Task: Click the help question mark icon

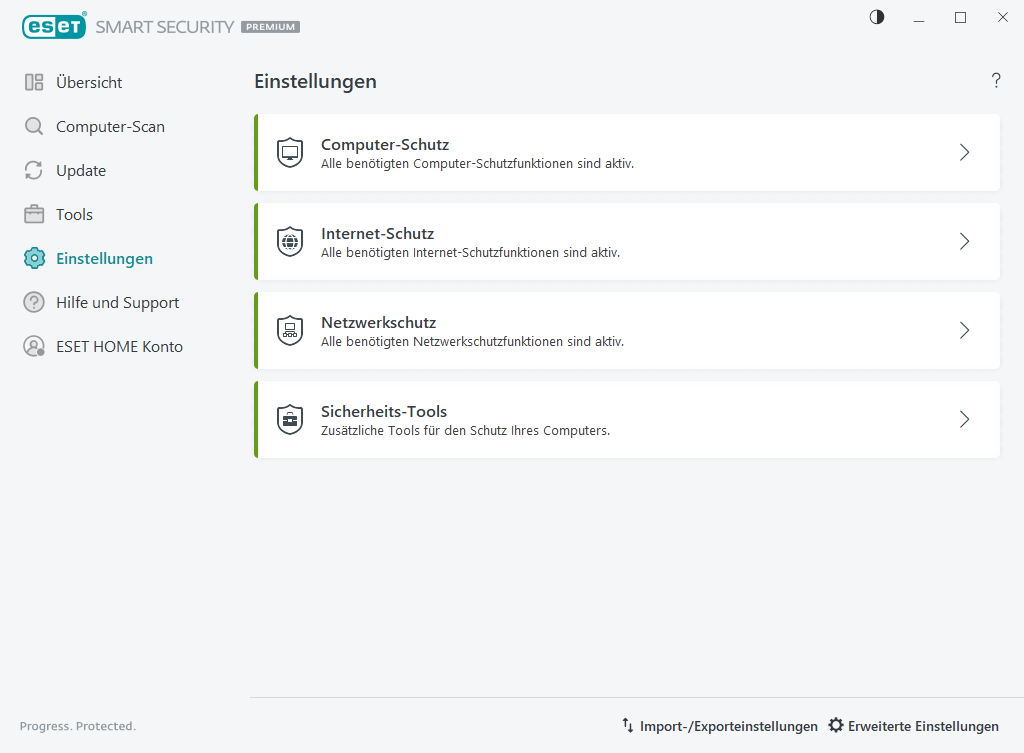Action: point(996,81)
